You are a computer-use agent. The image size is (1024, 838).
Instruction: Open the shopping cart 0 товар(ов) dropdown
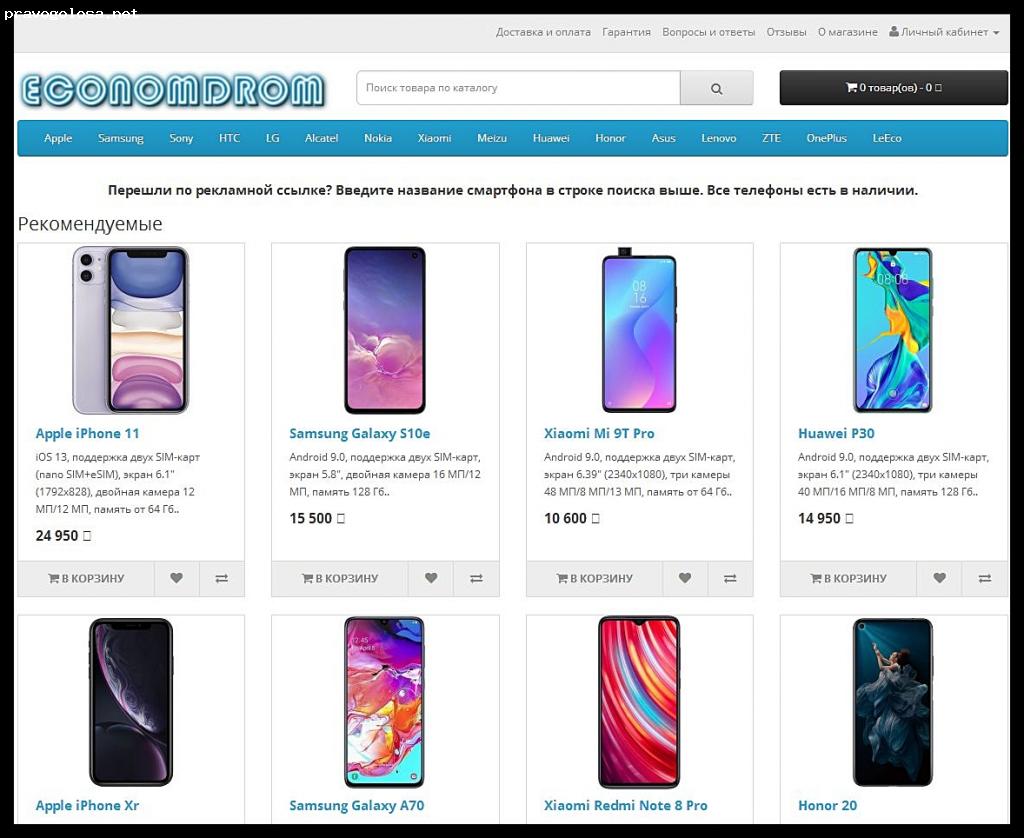tap(893, 88)
